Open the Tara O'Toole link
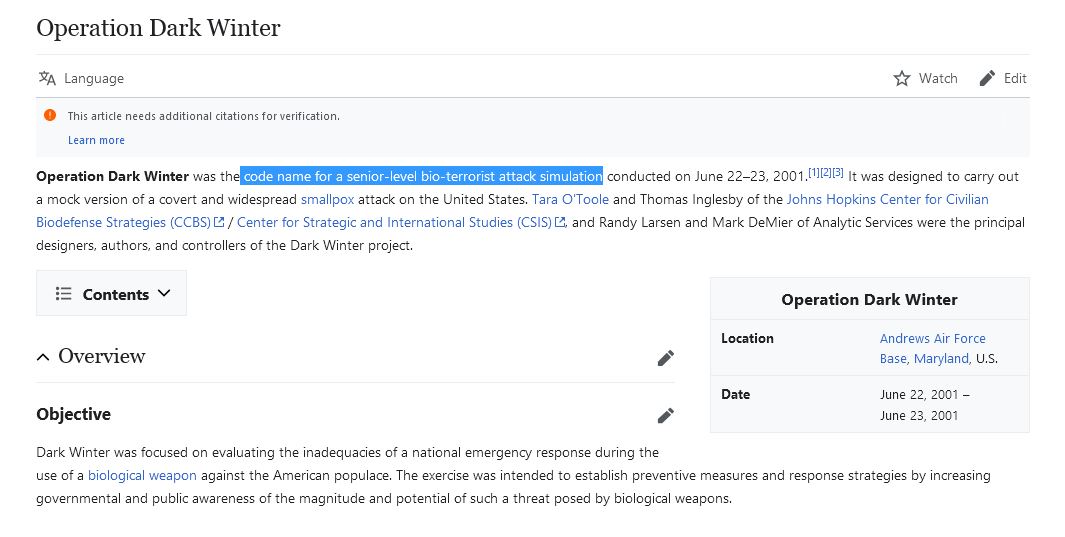 coord(571,199)
